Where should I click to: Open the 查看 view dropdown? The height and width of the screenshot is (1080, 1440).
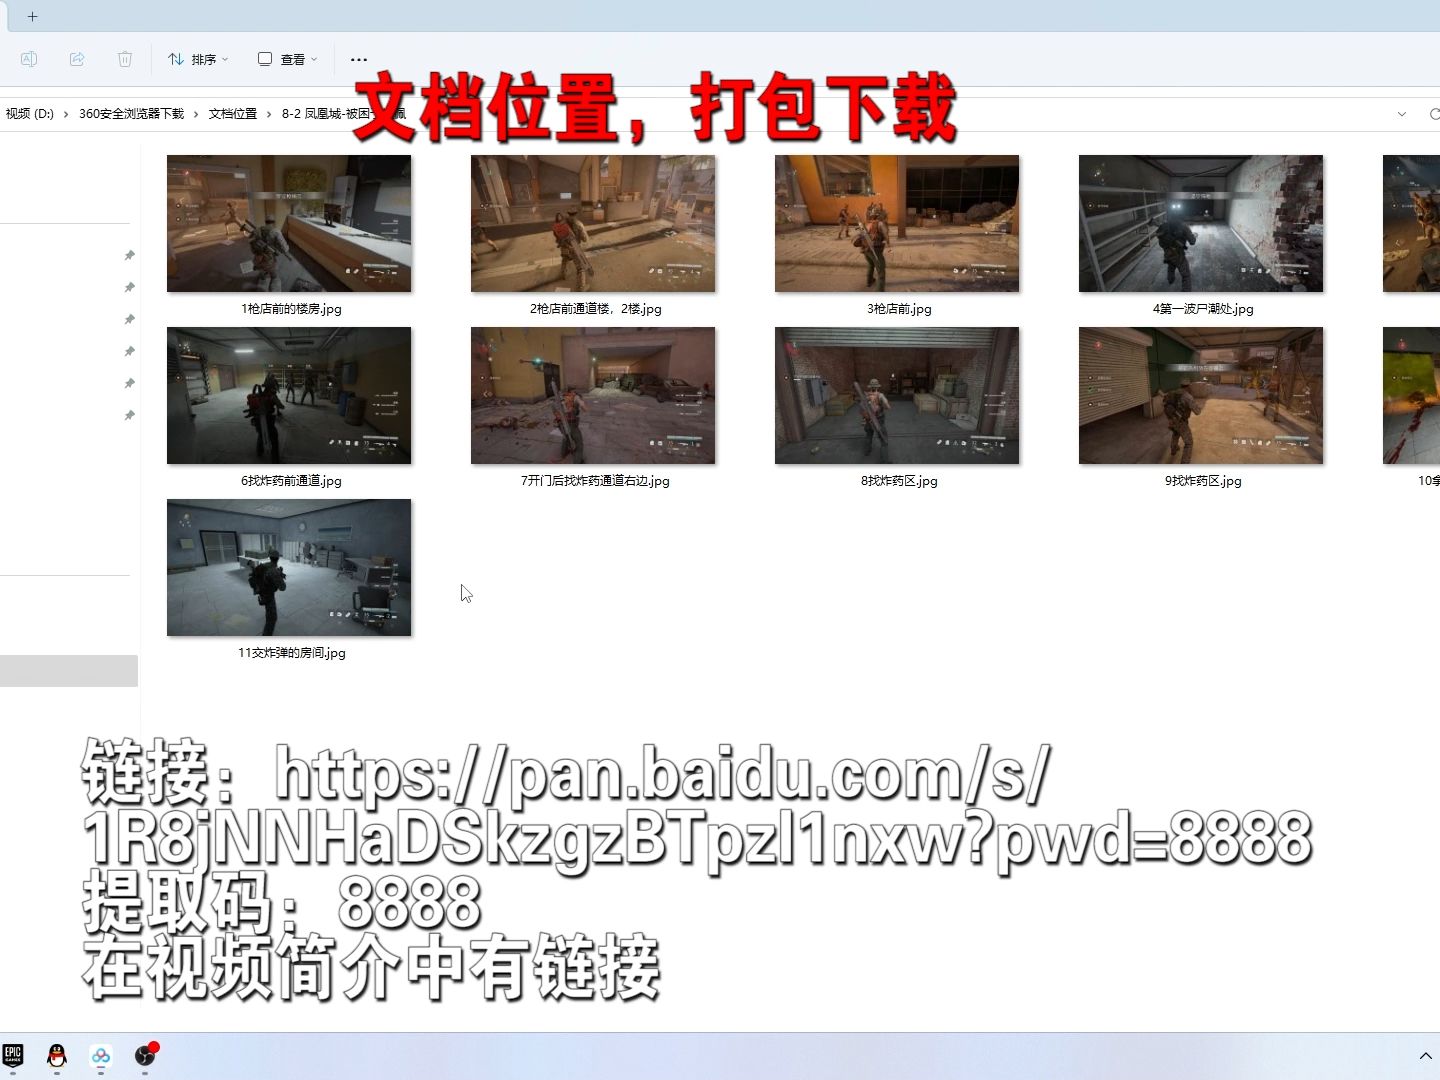point(287,59)
